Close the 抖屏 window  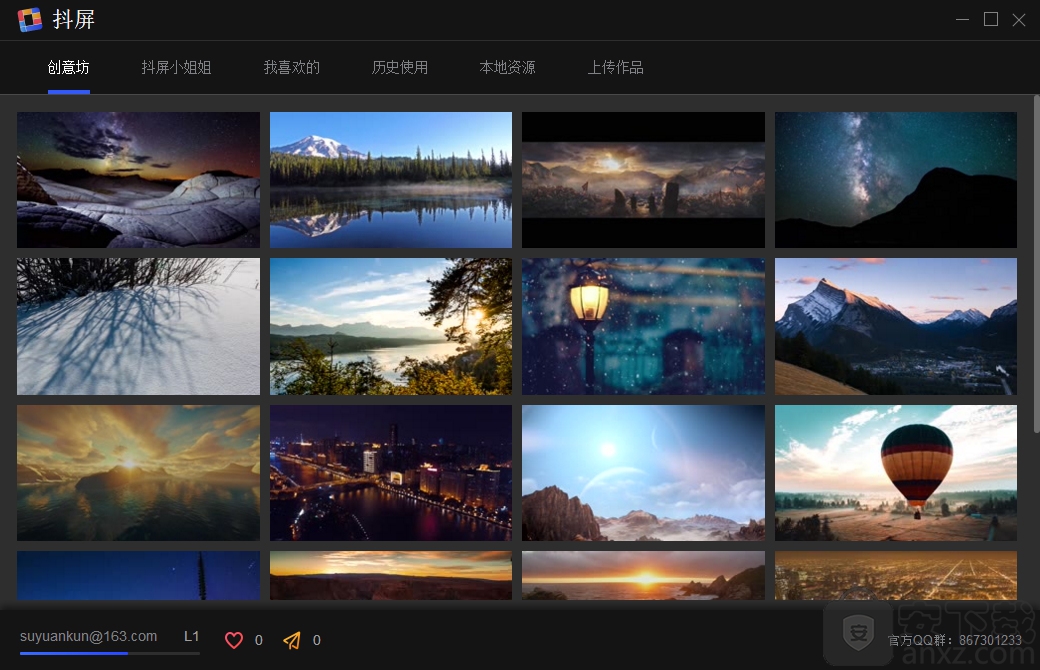tap(1019, 20)
